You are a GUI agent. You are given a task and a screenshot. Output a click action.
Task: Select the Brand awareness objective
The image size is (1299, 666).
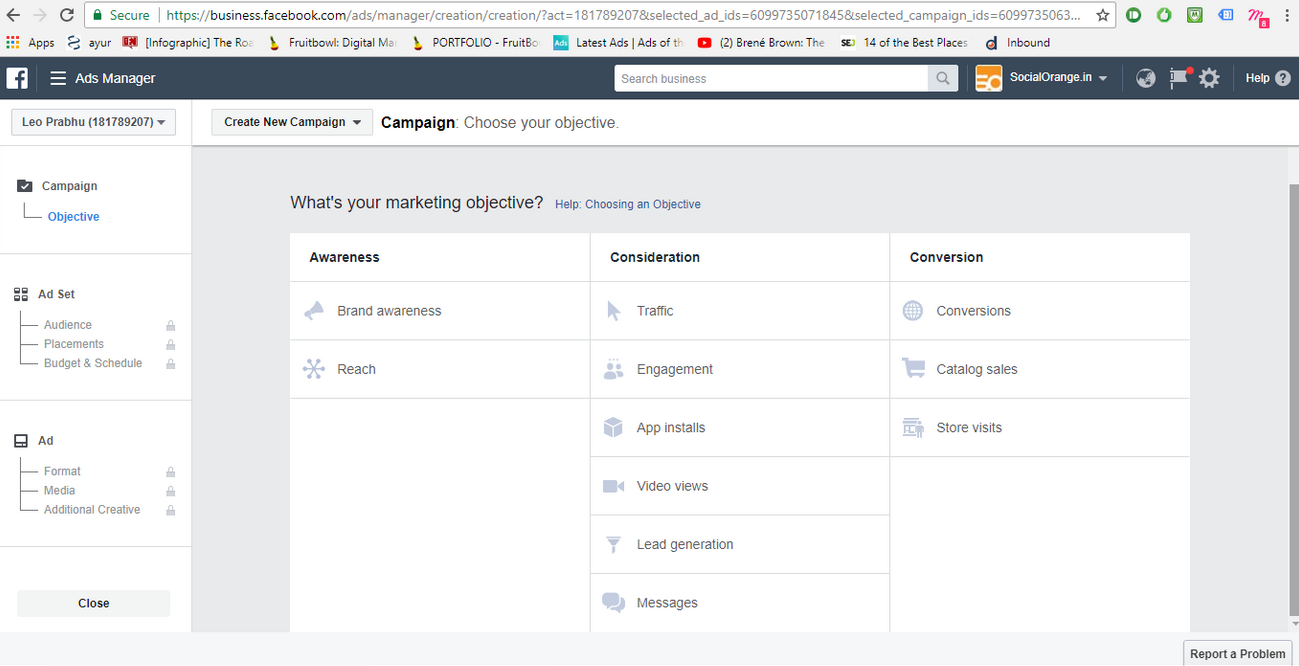(x=388, y=310)
